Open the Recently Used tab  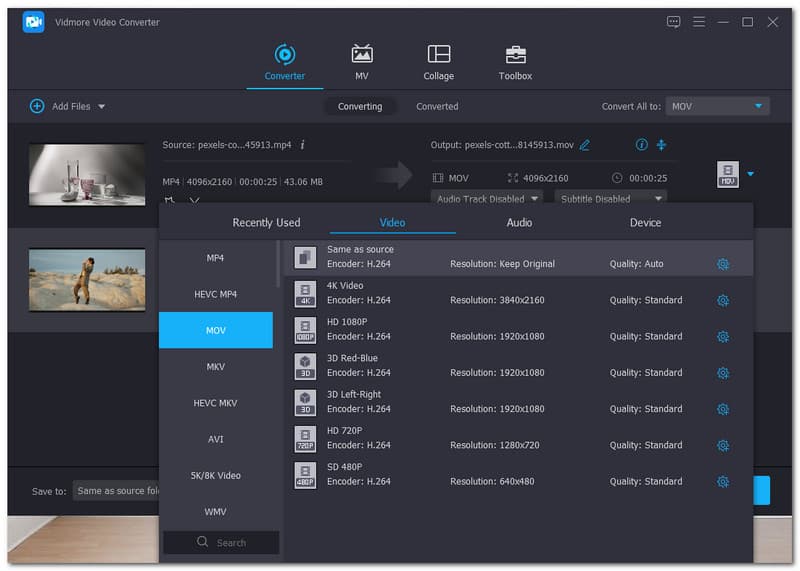266,222
